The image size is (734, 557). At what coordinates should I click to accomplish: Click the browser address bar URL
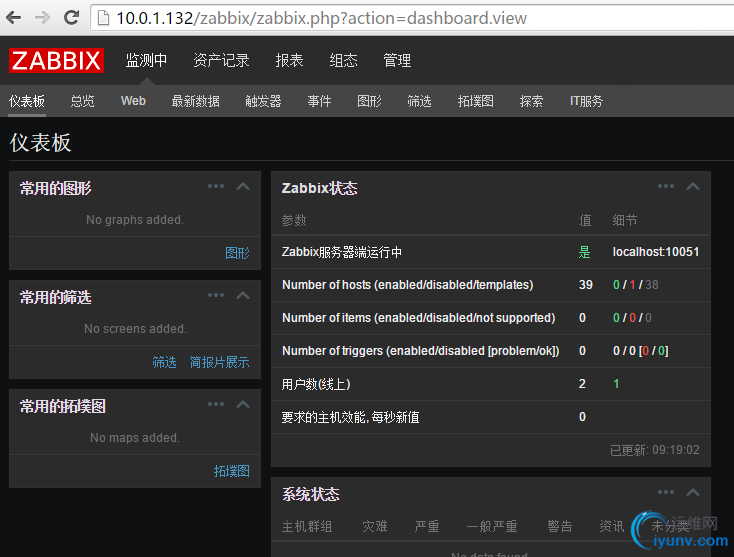(322, 18)
